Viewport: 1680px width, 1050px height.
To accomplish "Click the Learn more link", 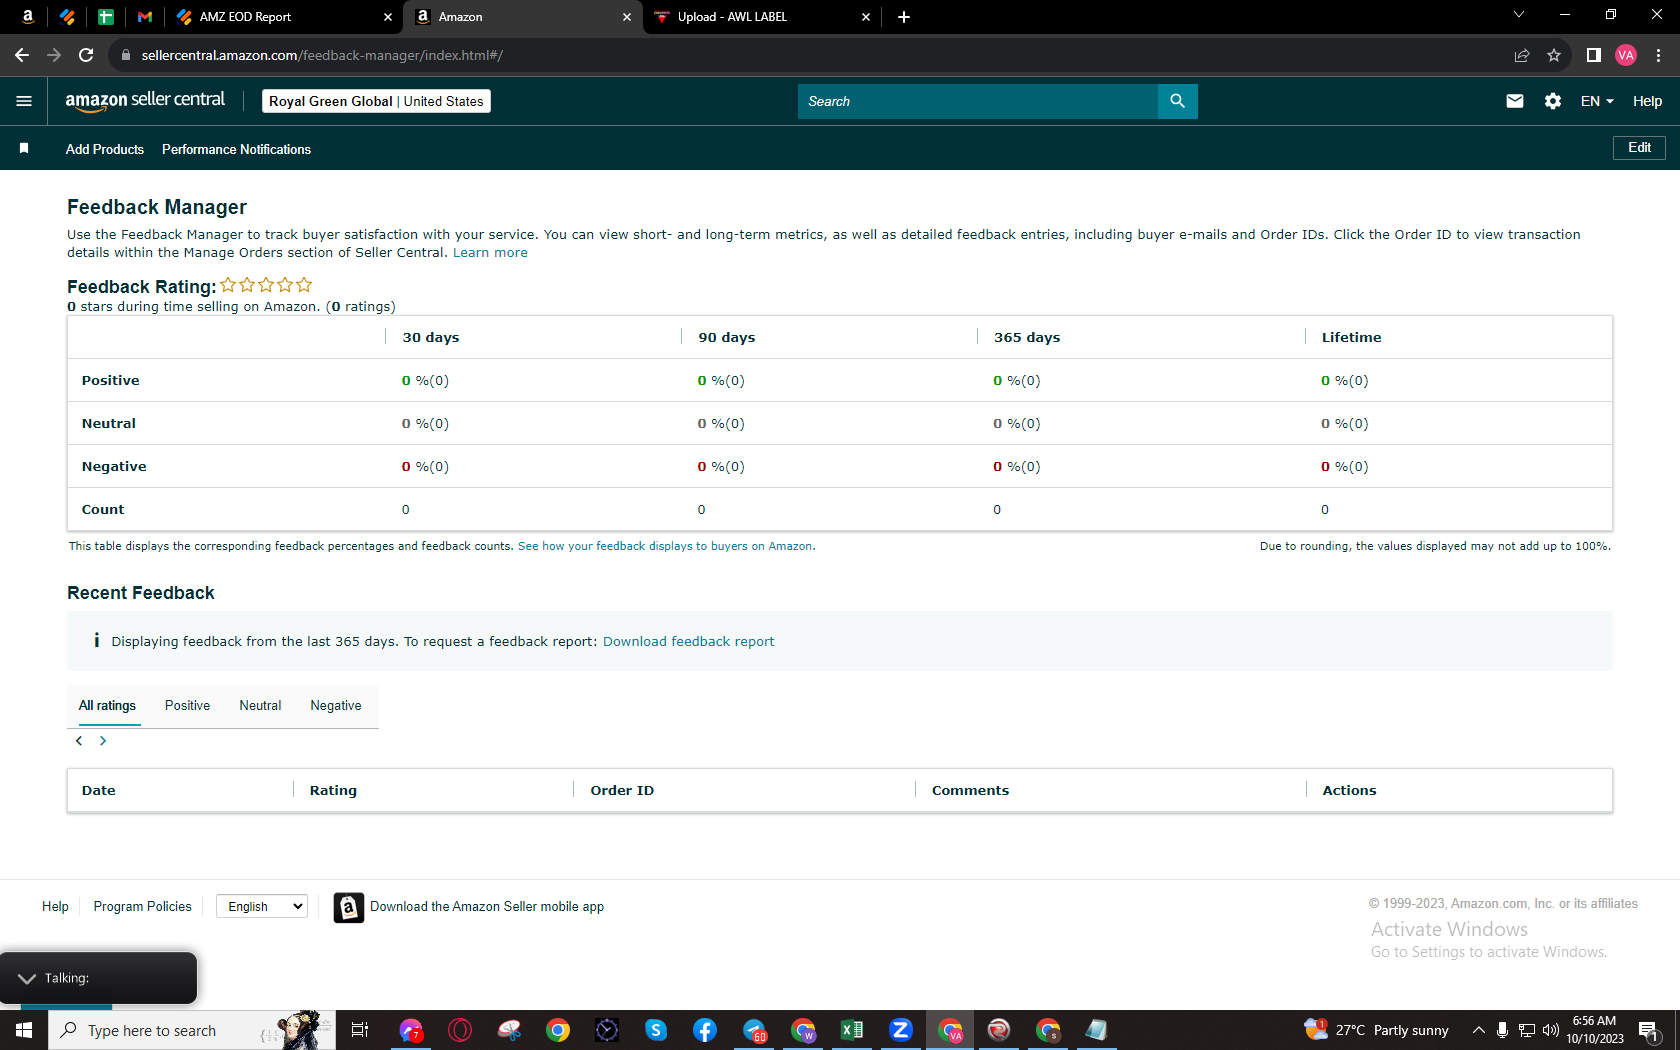I will [x=490, y=253].
